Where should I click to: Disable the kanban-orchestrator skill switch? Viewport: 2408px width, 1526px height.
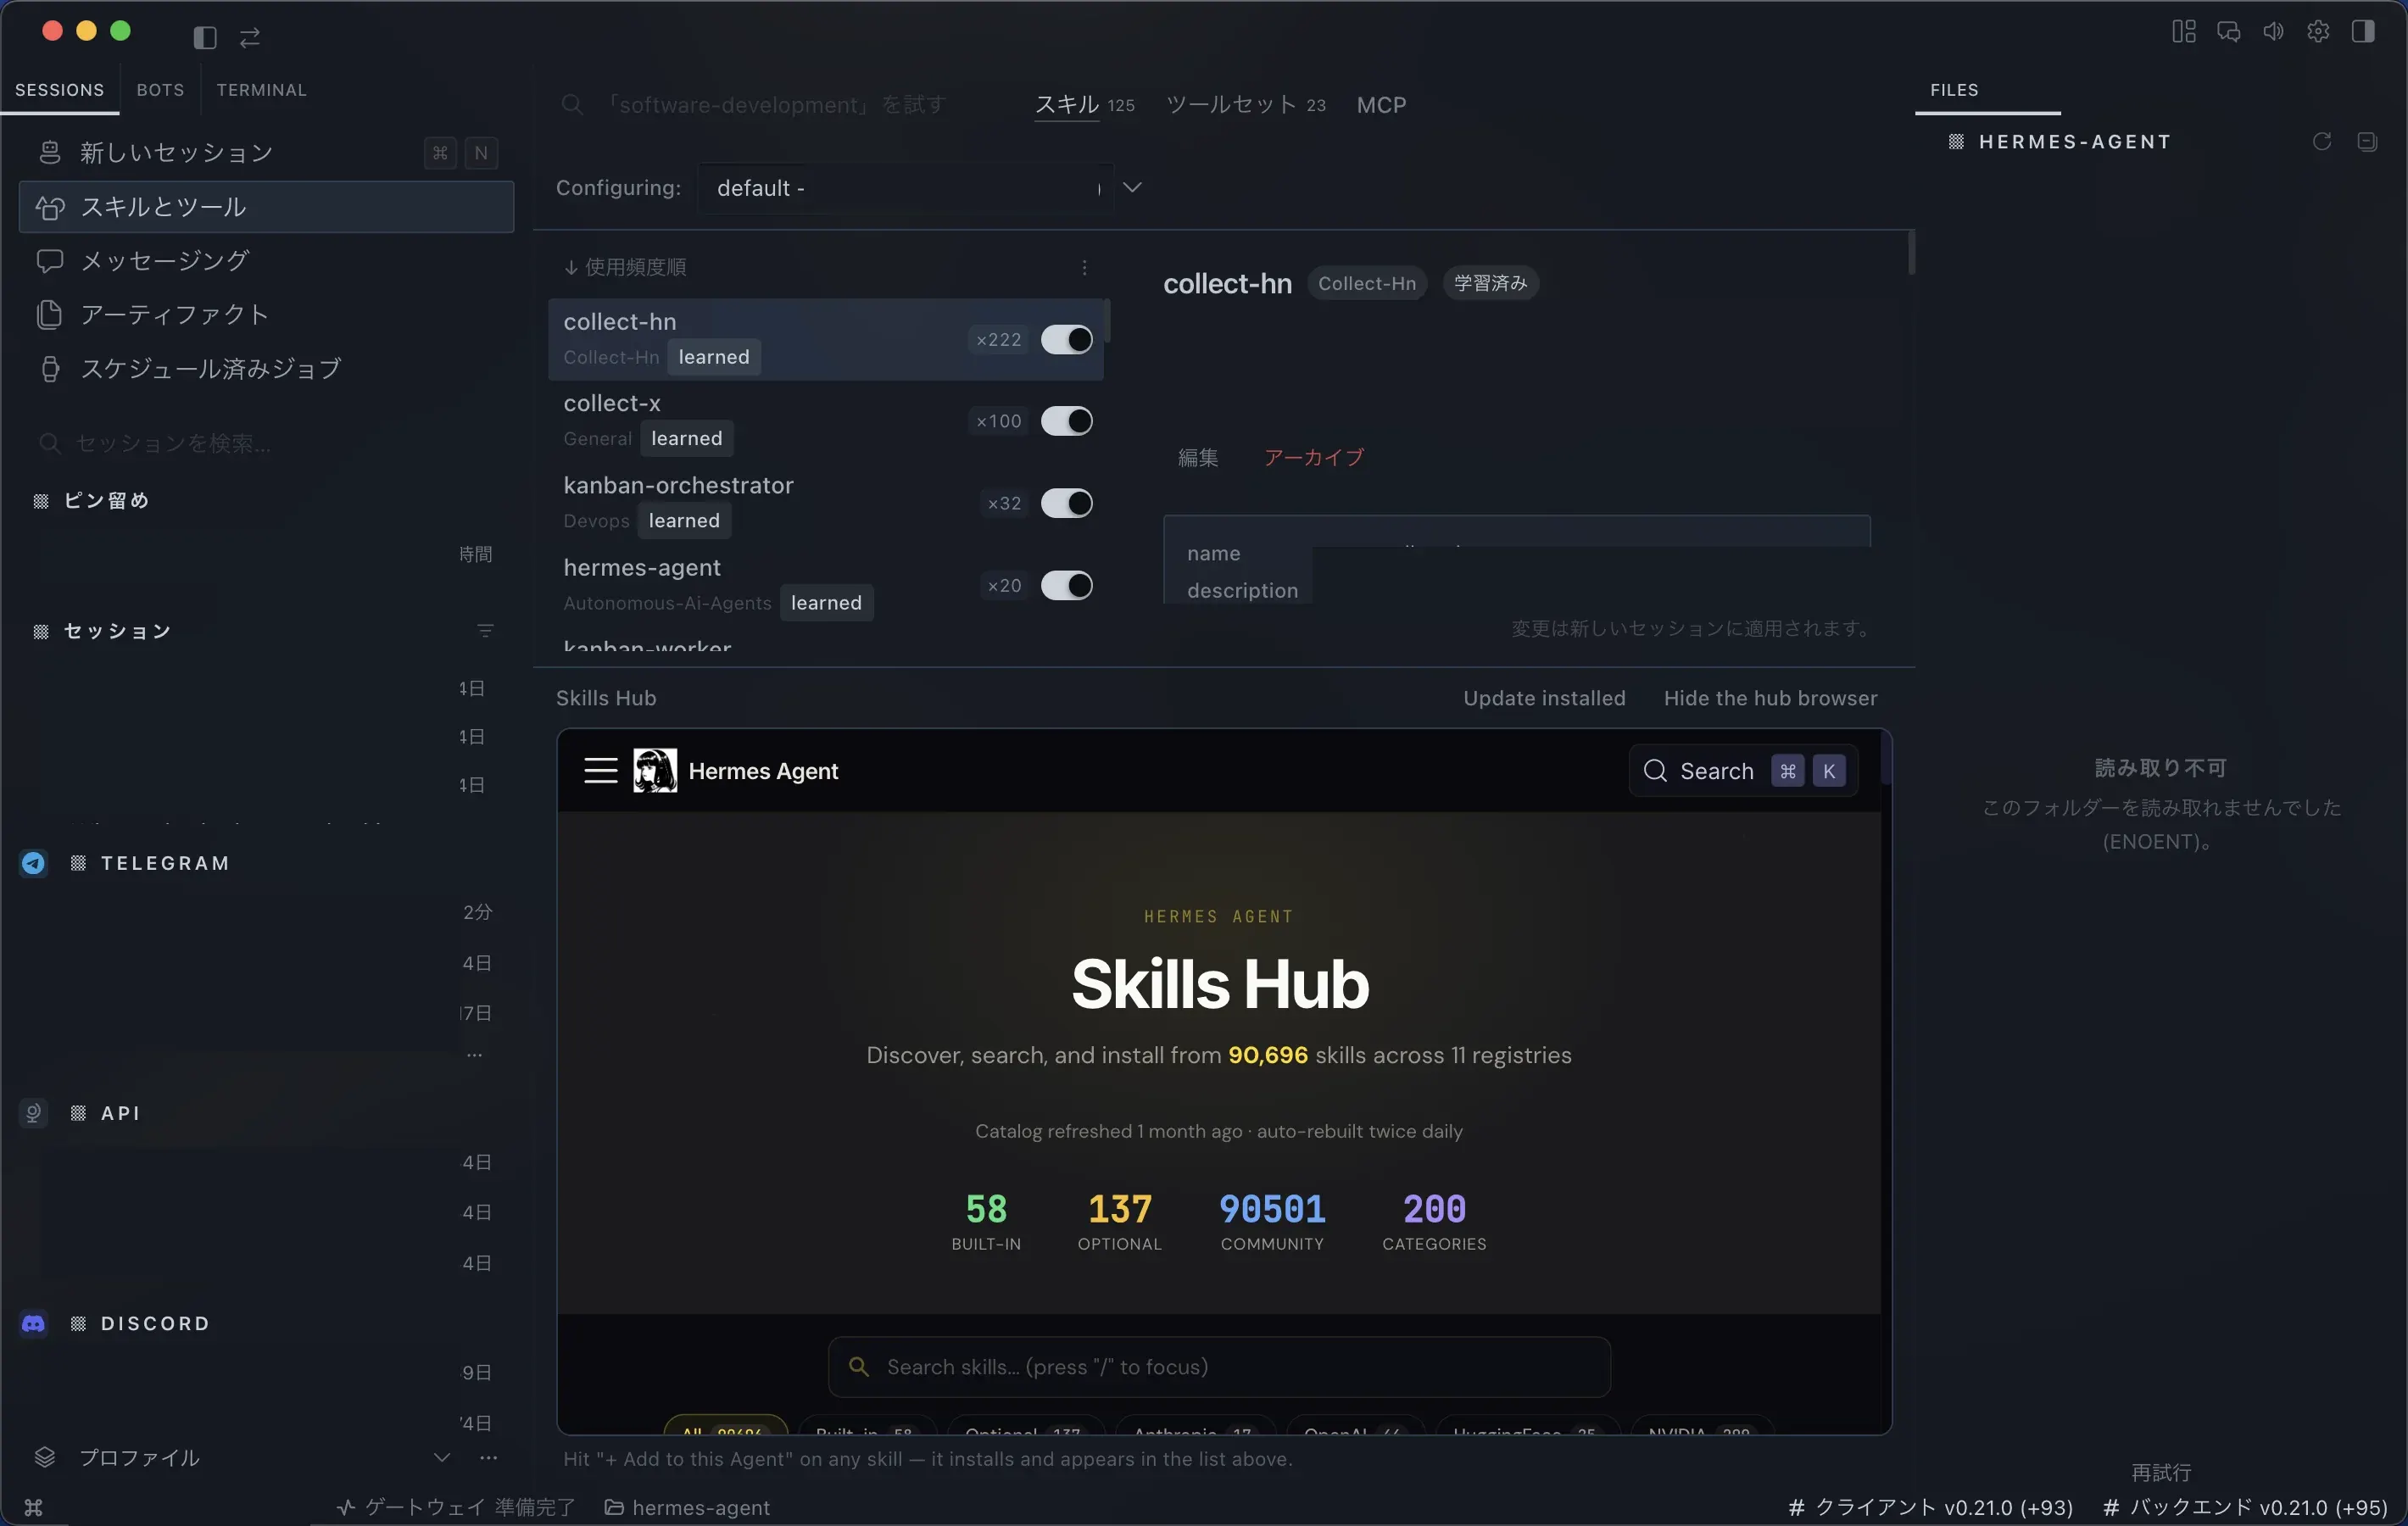pos(1066,503)
